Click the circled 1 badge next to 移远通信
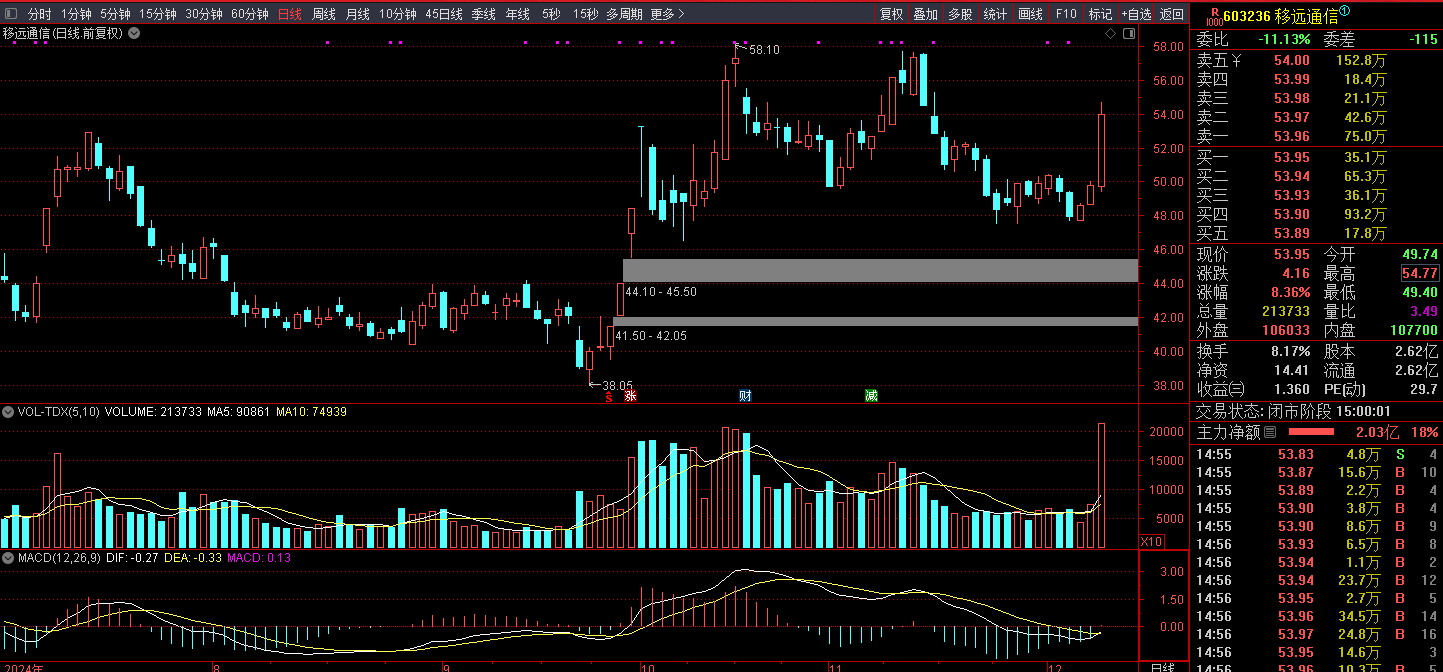 pos(1345,11)
